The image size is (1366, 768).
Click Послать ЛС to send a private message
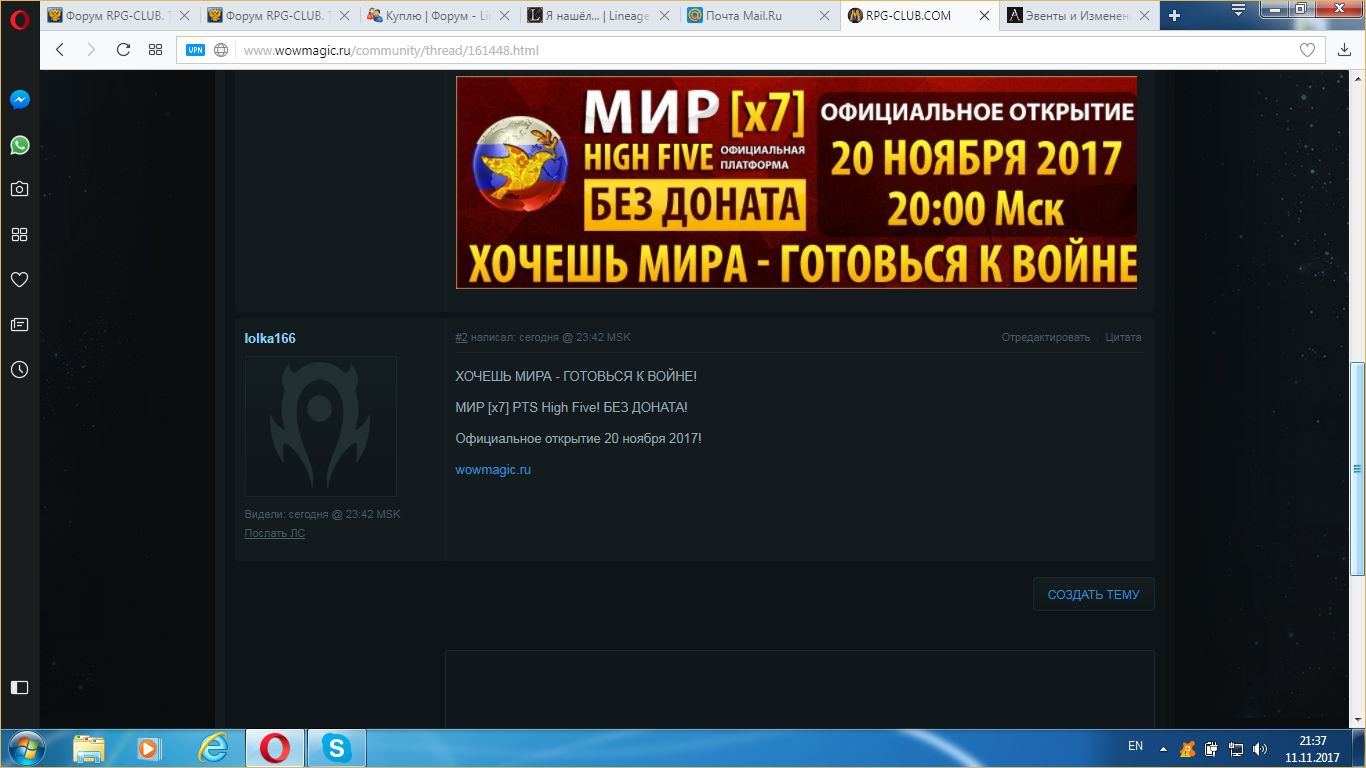(x=275, y=533)
